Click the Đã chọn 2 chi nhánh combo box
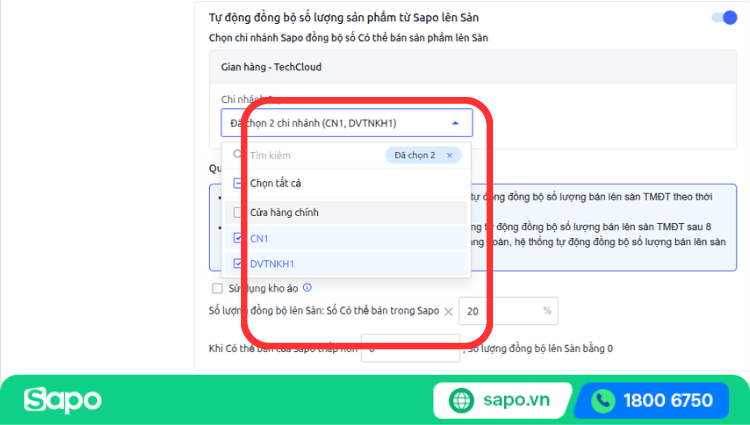The width and height of the screenshot is (750, 425). [347, 123]
